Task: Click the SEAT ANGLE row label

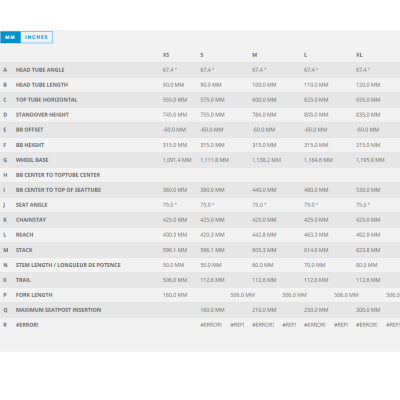Action: (x=32, y=205)
